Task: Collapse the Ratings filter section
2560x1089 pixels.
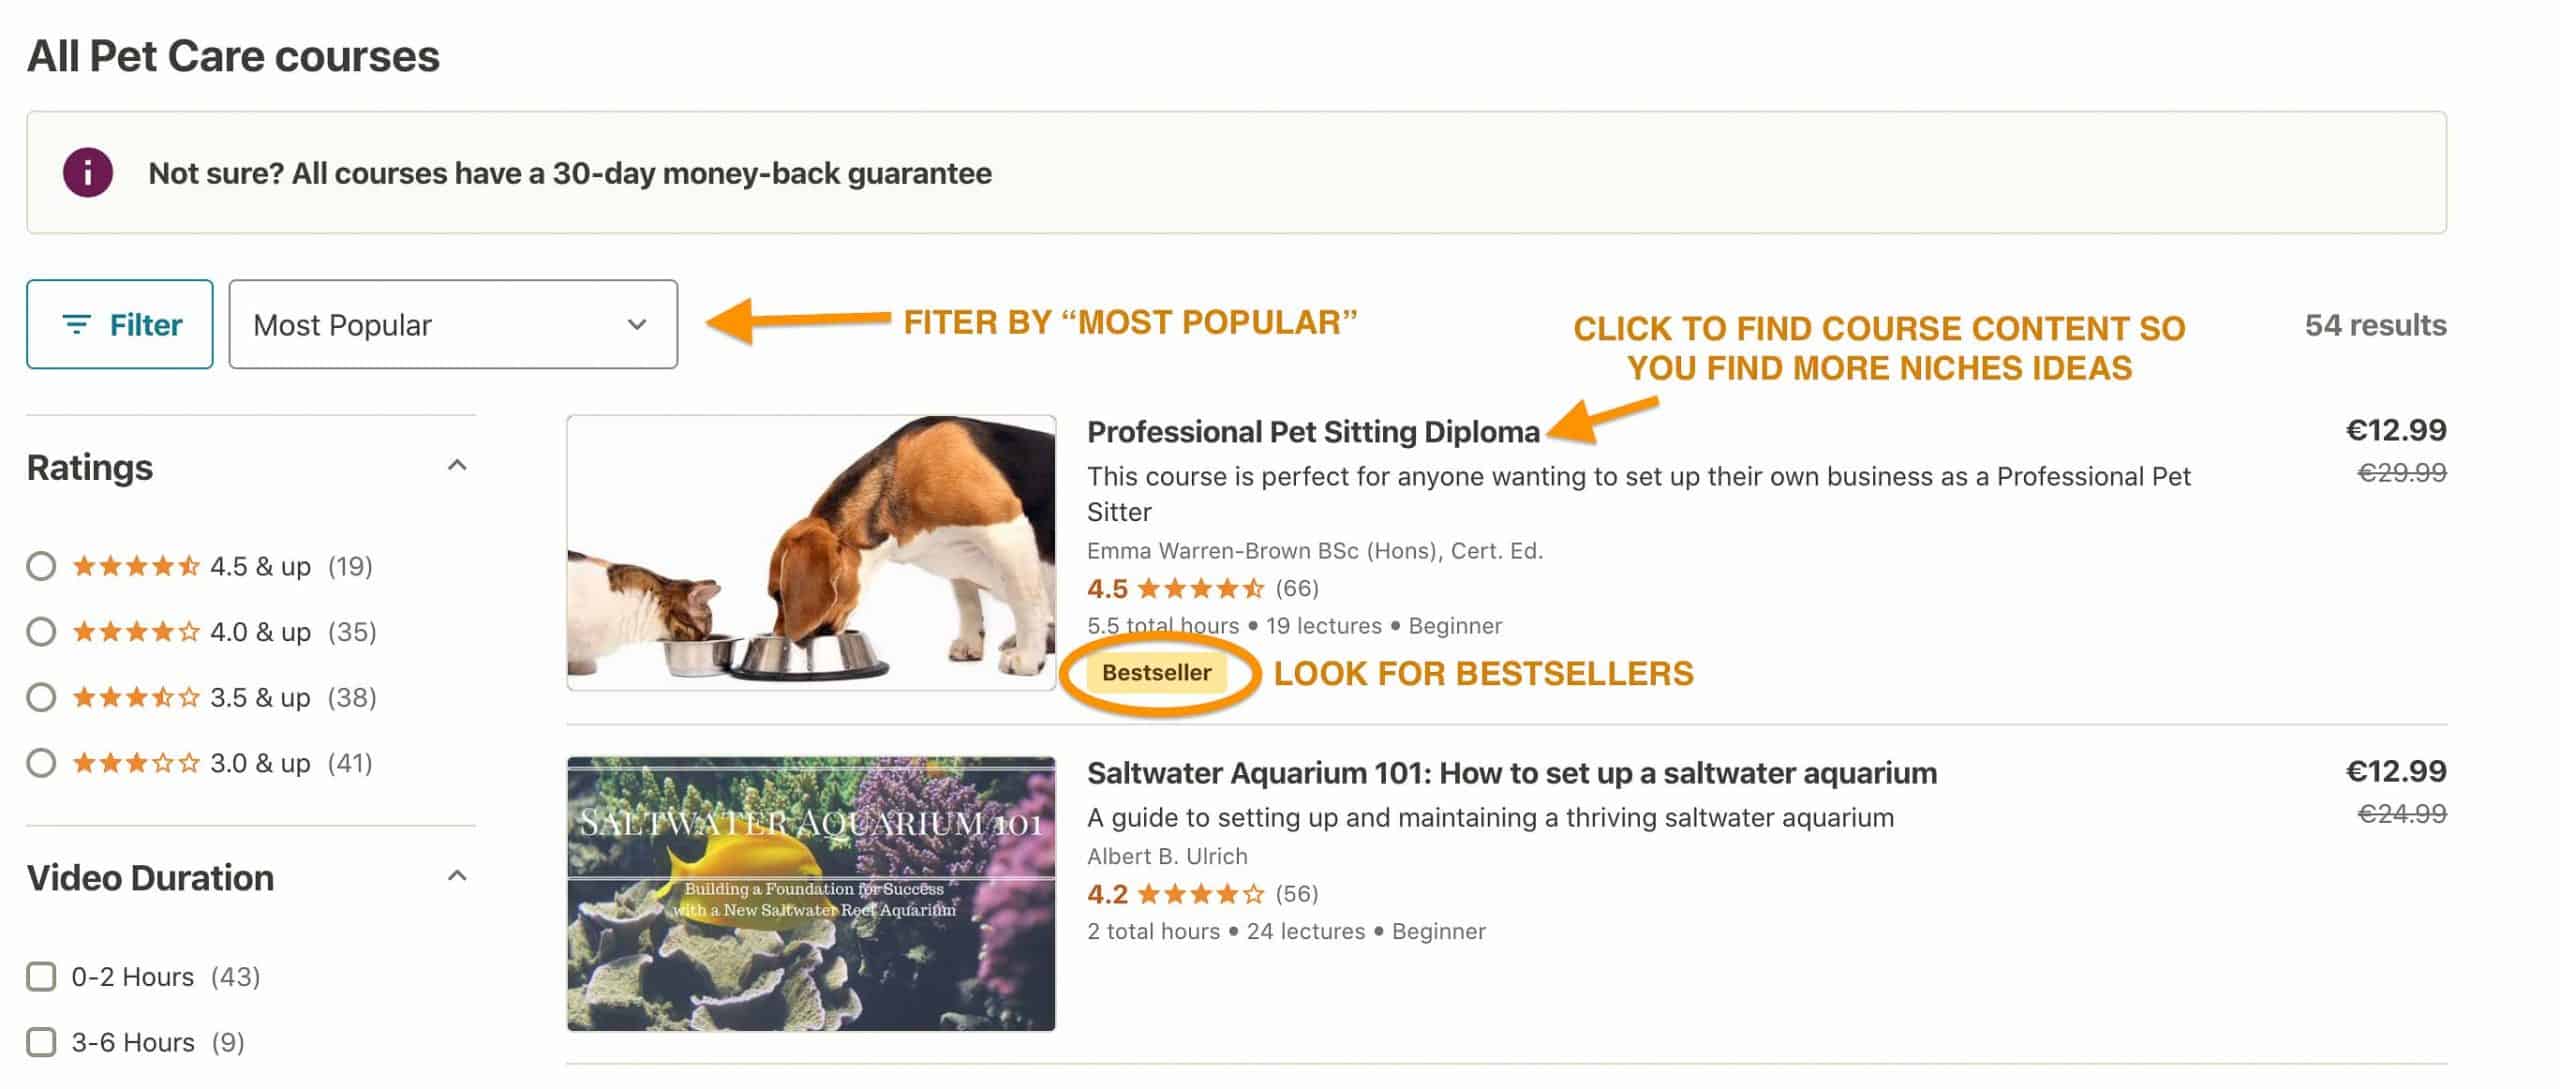Action: (x=457, y=465)
